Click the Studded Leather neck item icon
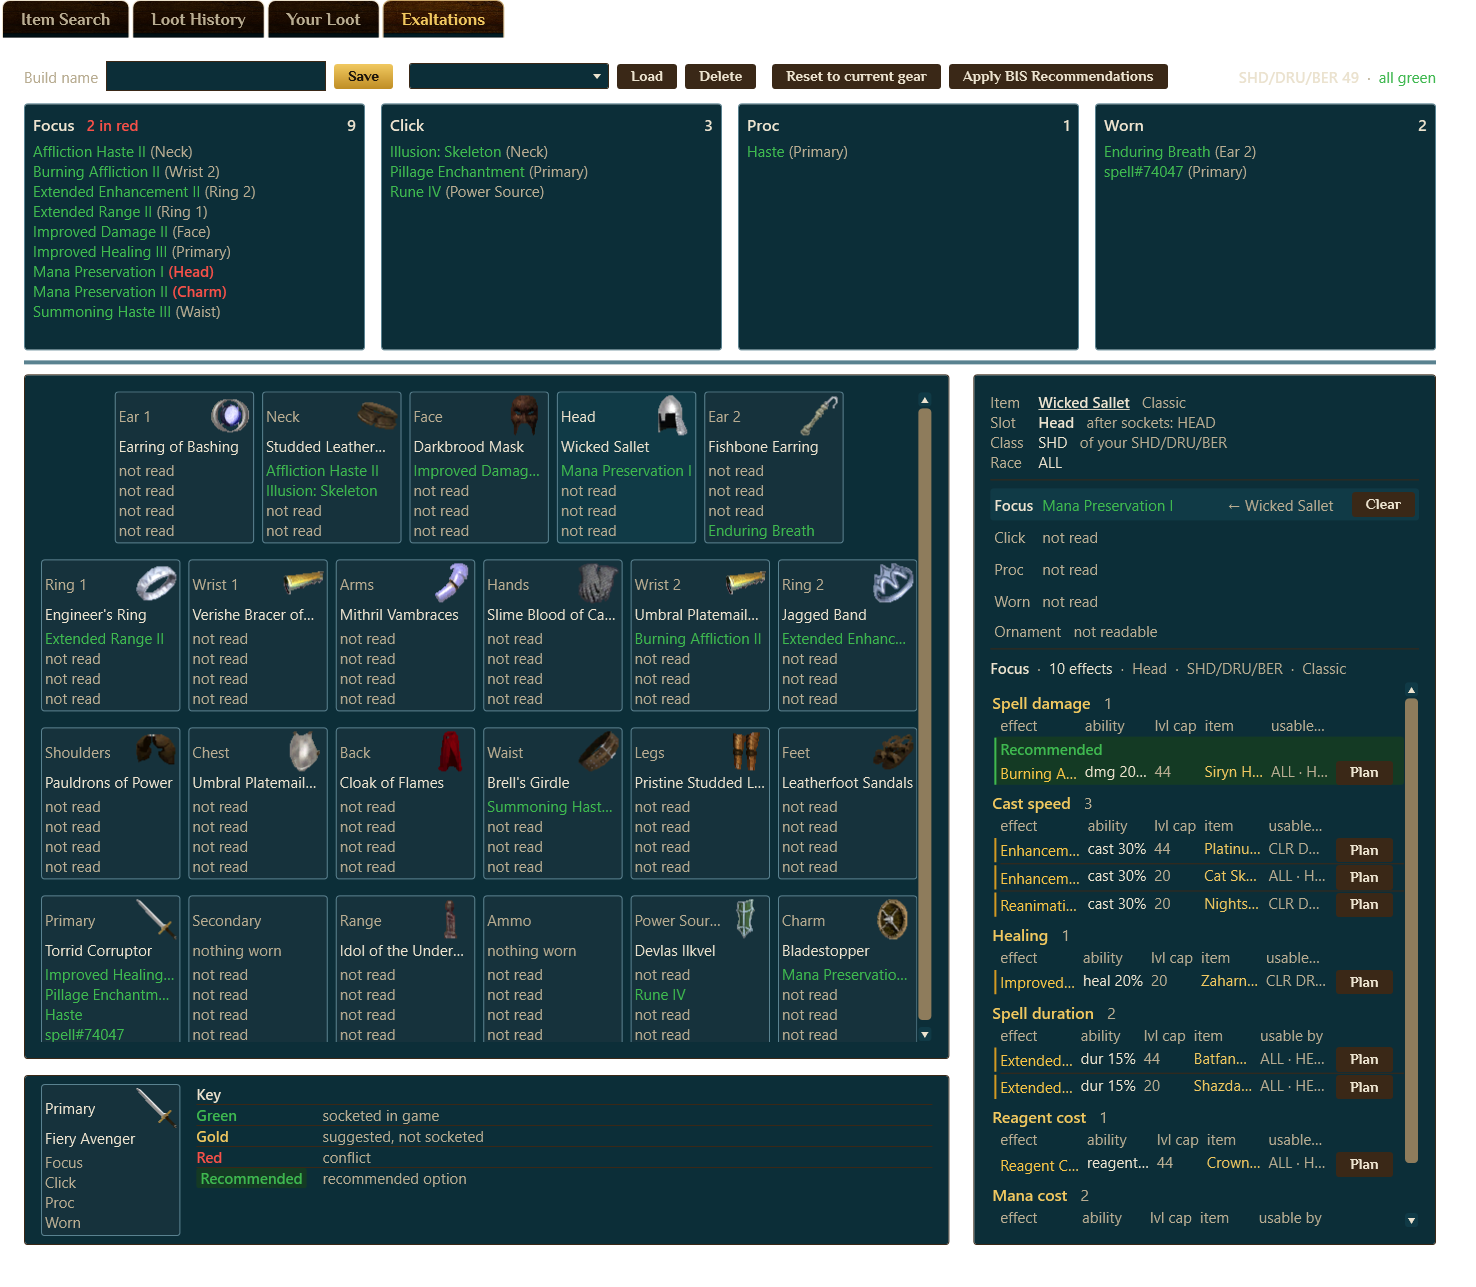The width and height of the screenshot is (1476, 1287). (378, 415)
